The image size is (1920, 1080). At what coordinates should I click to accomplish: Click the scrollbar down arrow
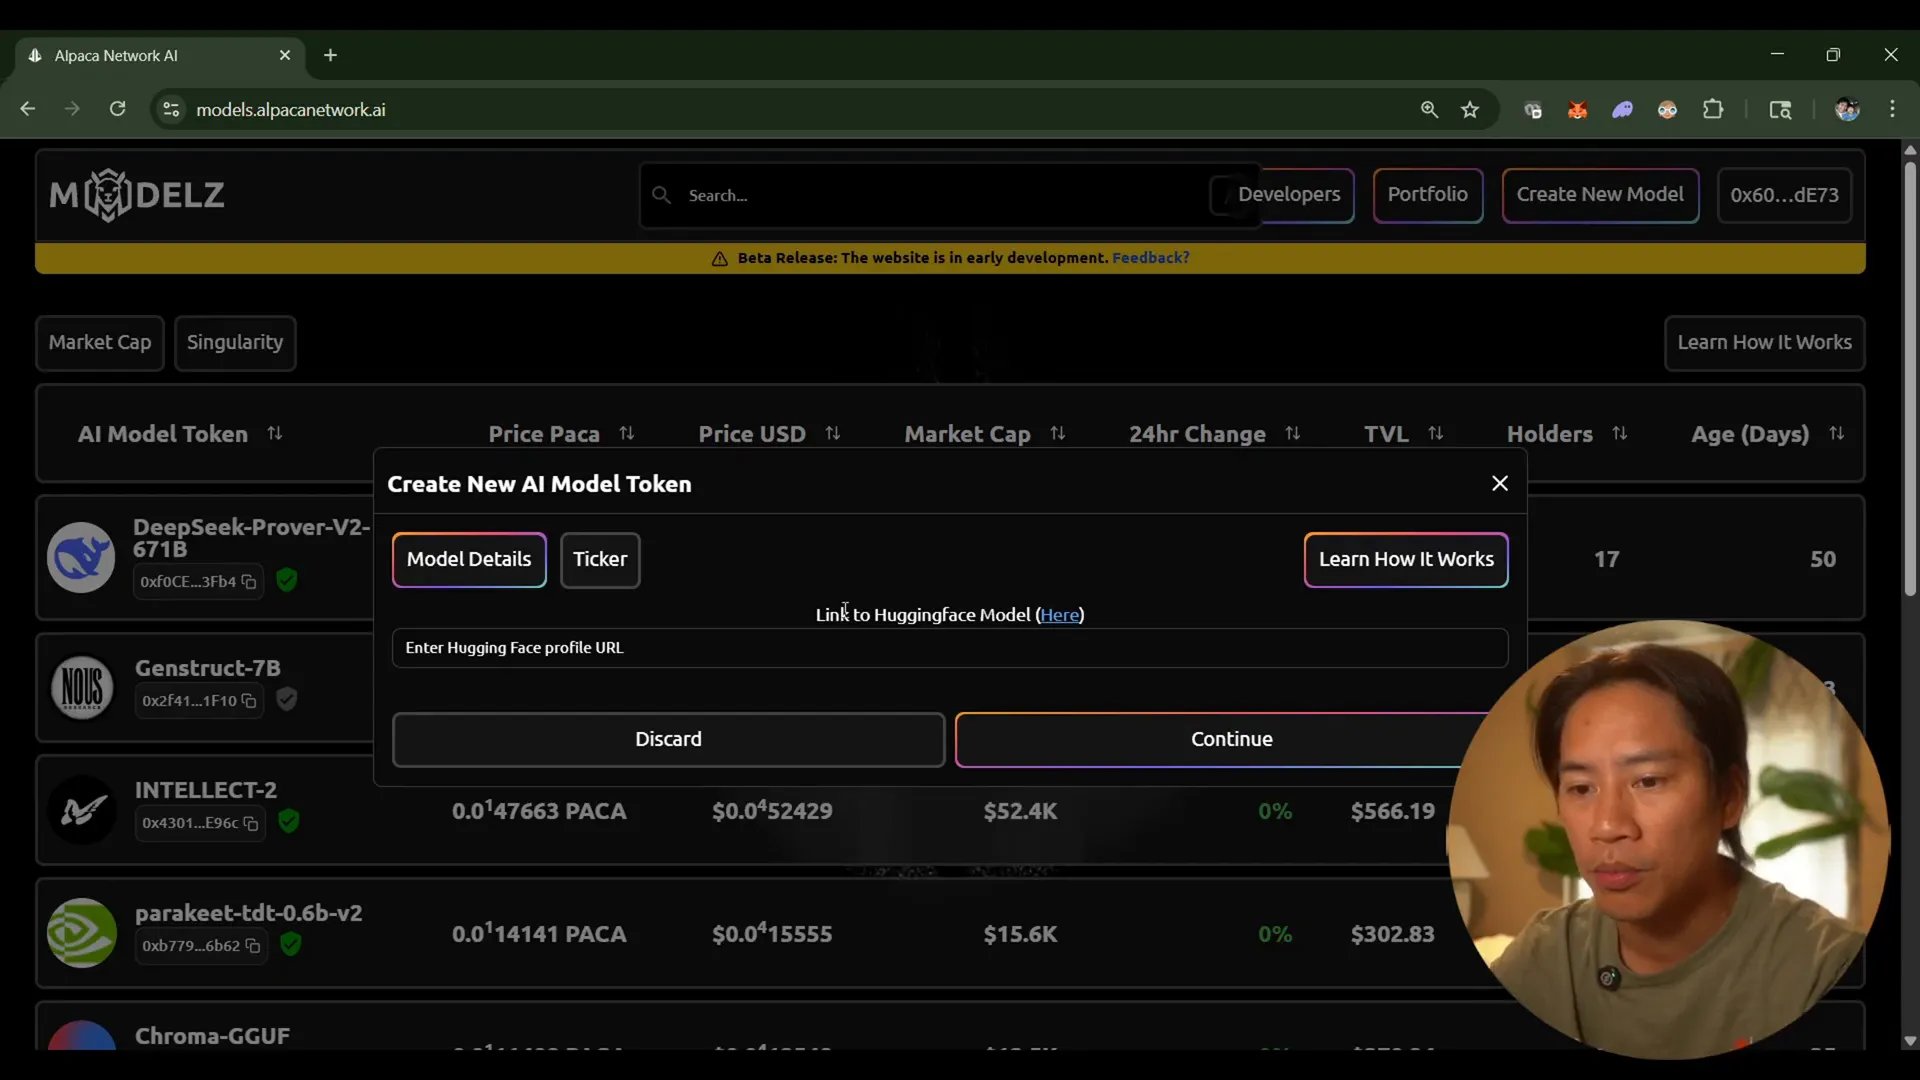click(1910, 1041)
